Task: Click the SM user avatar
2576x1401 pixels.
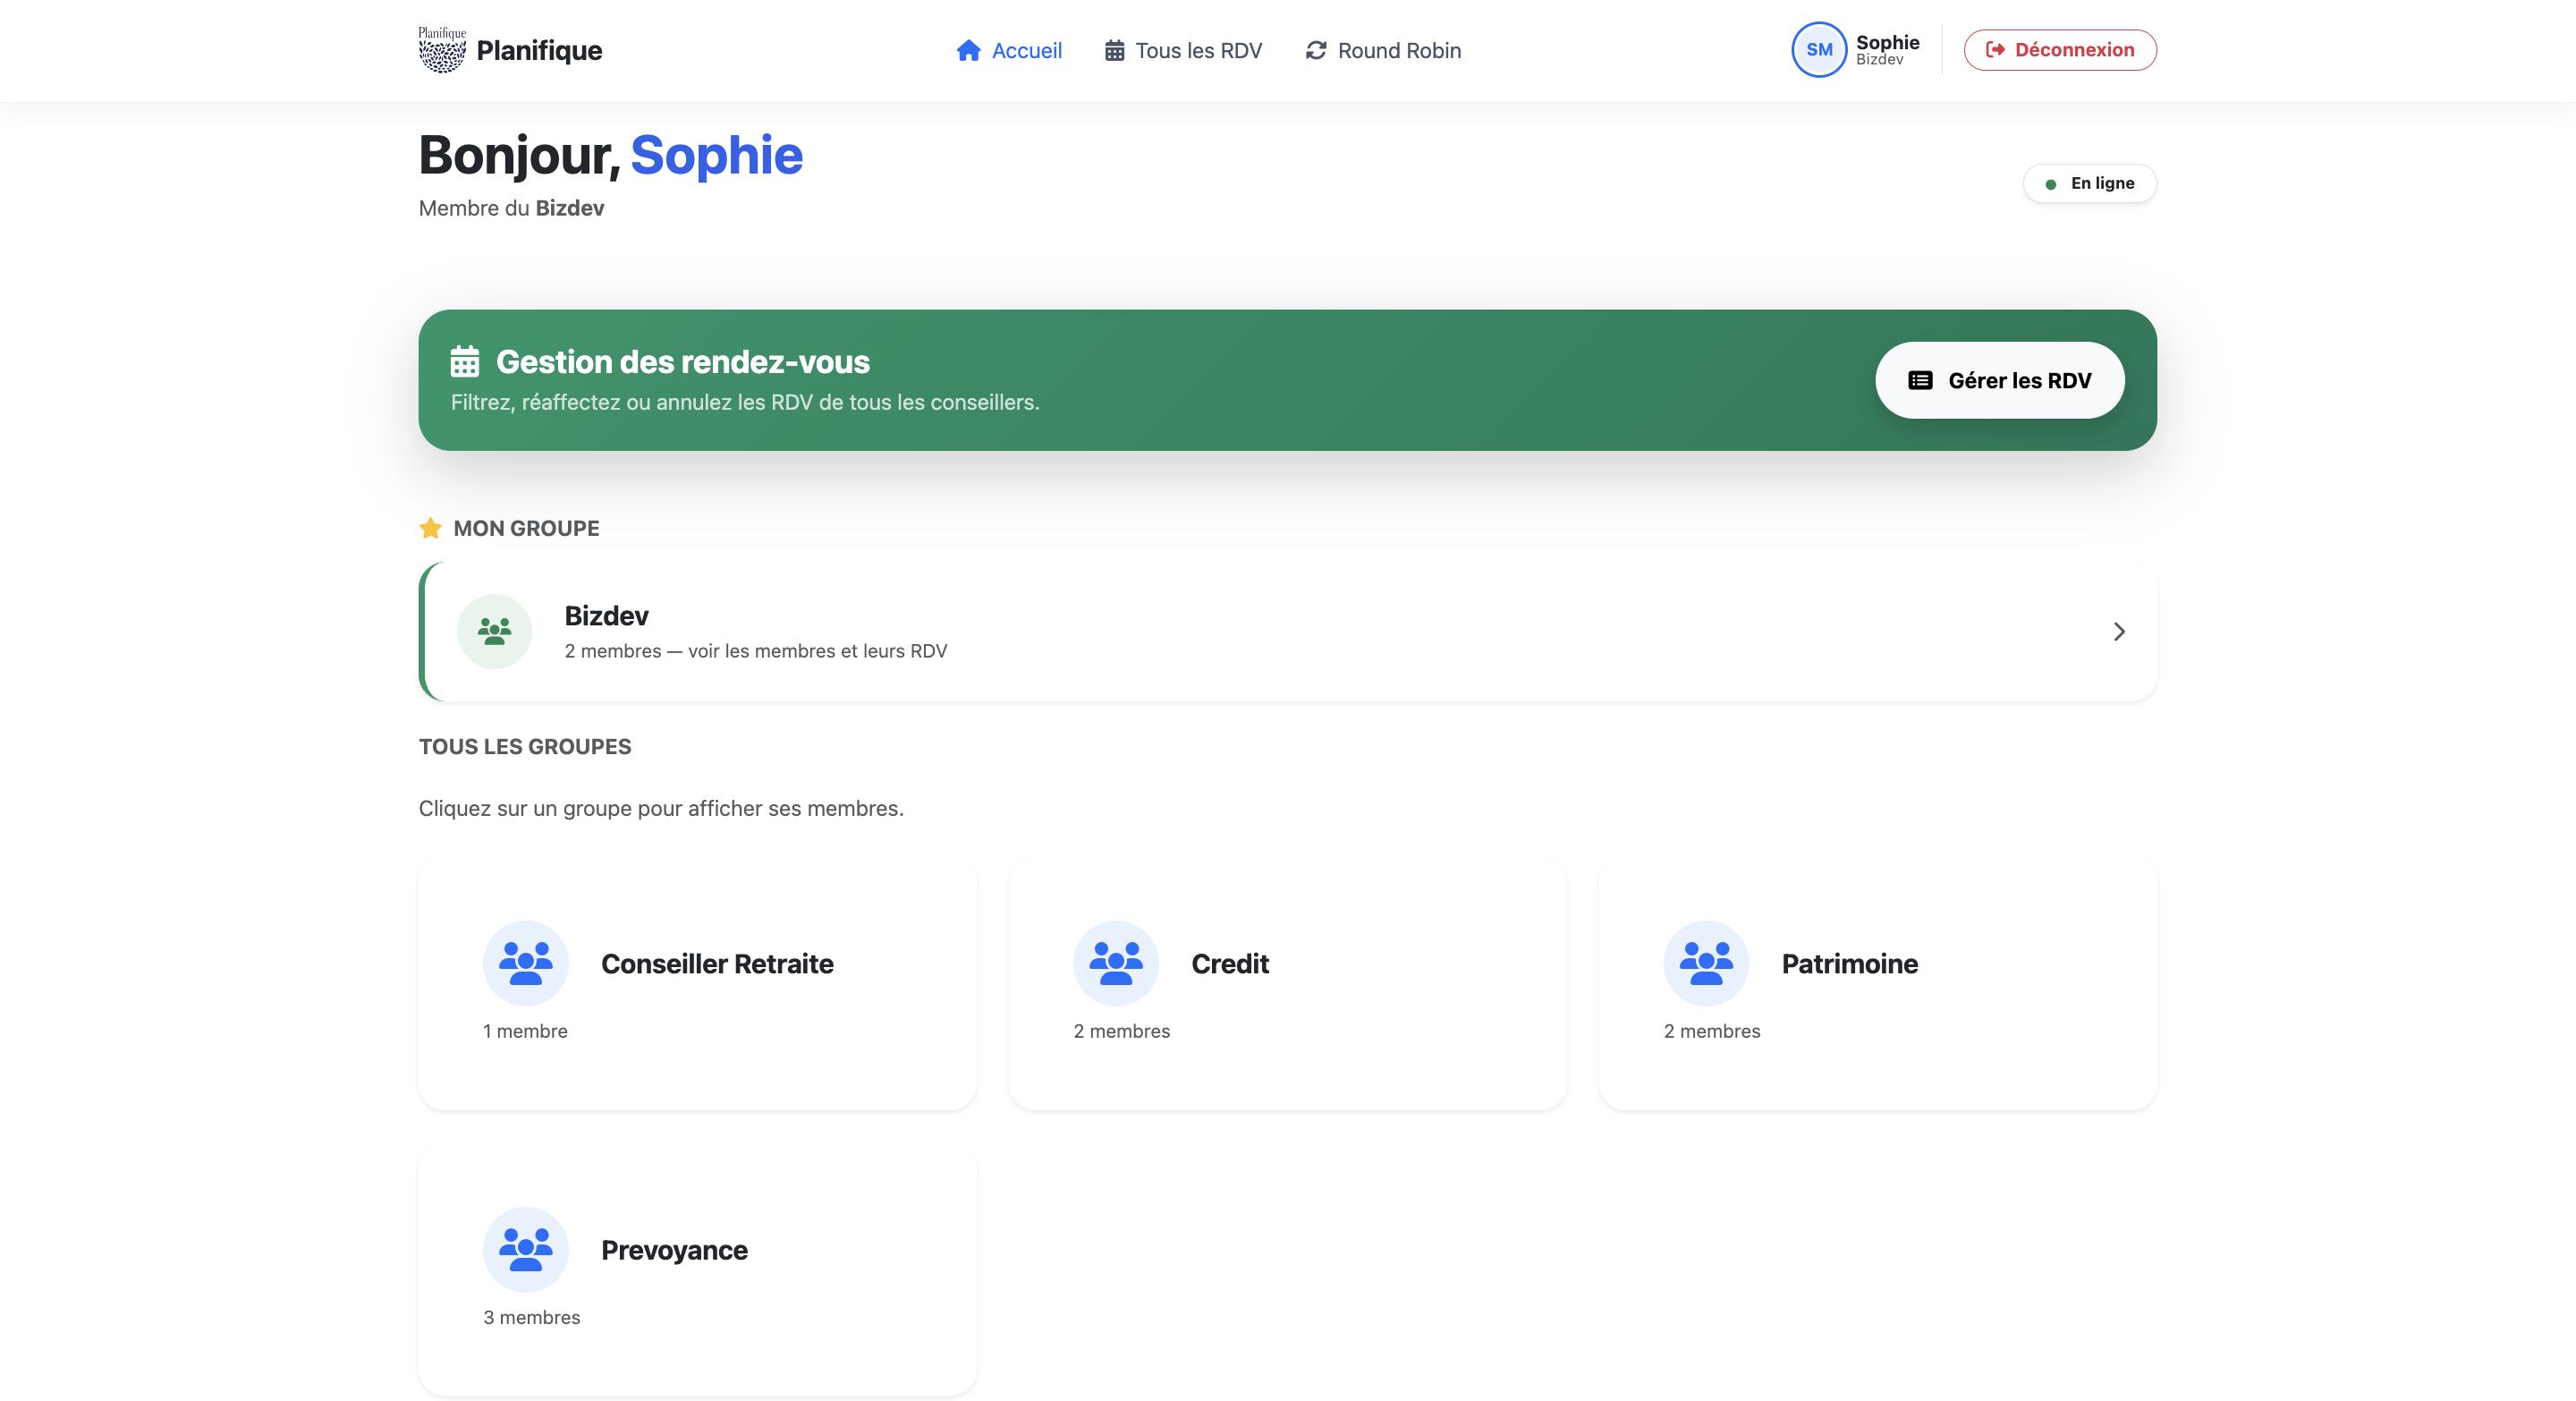Action: (x=1819, y=50)
